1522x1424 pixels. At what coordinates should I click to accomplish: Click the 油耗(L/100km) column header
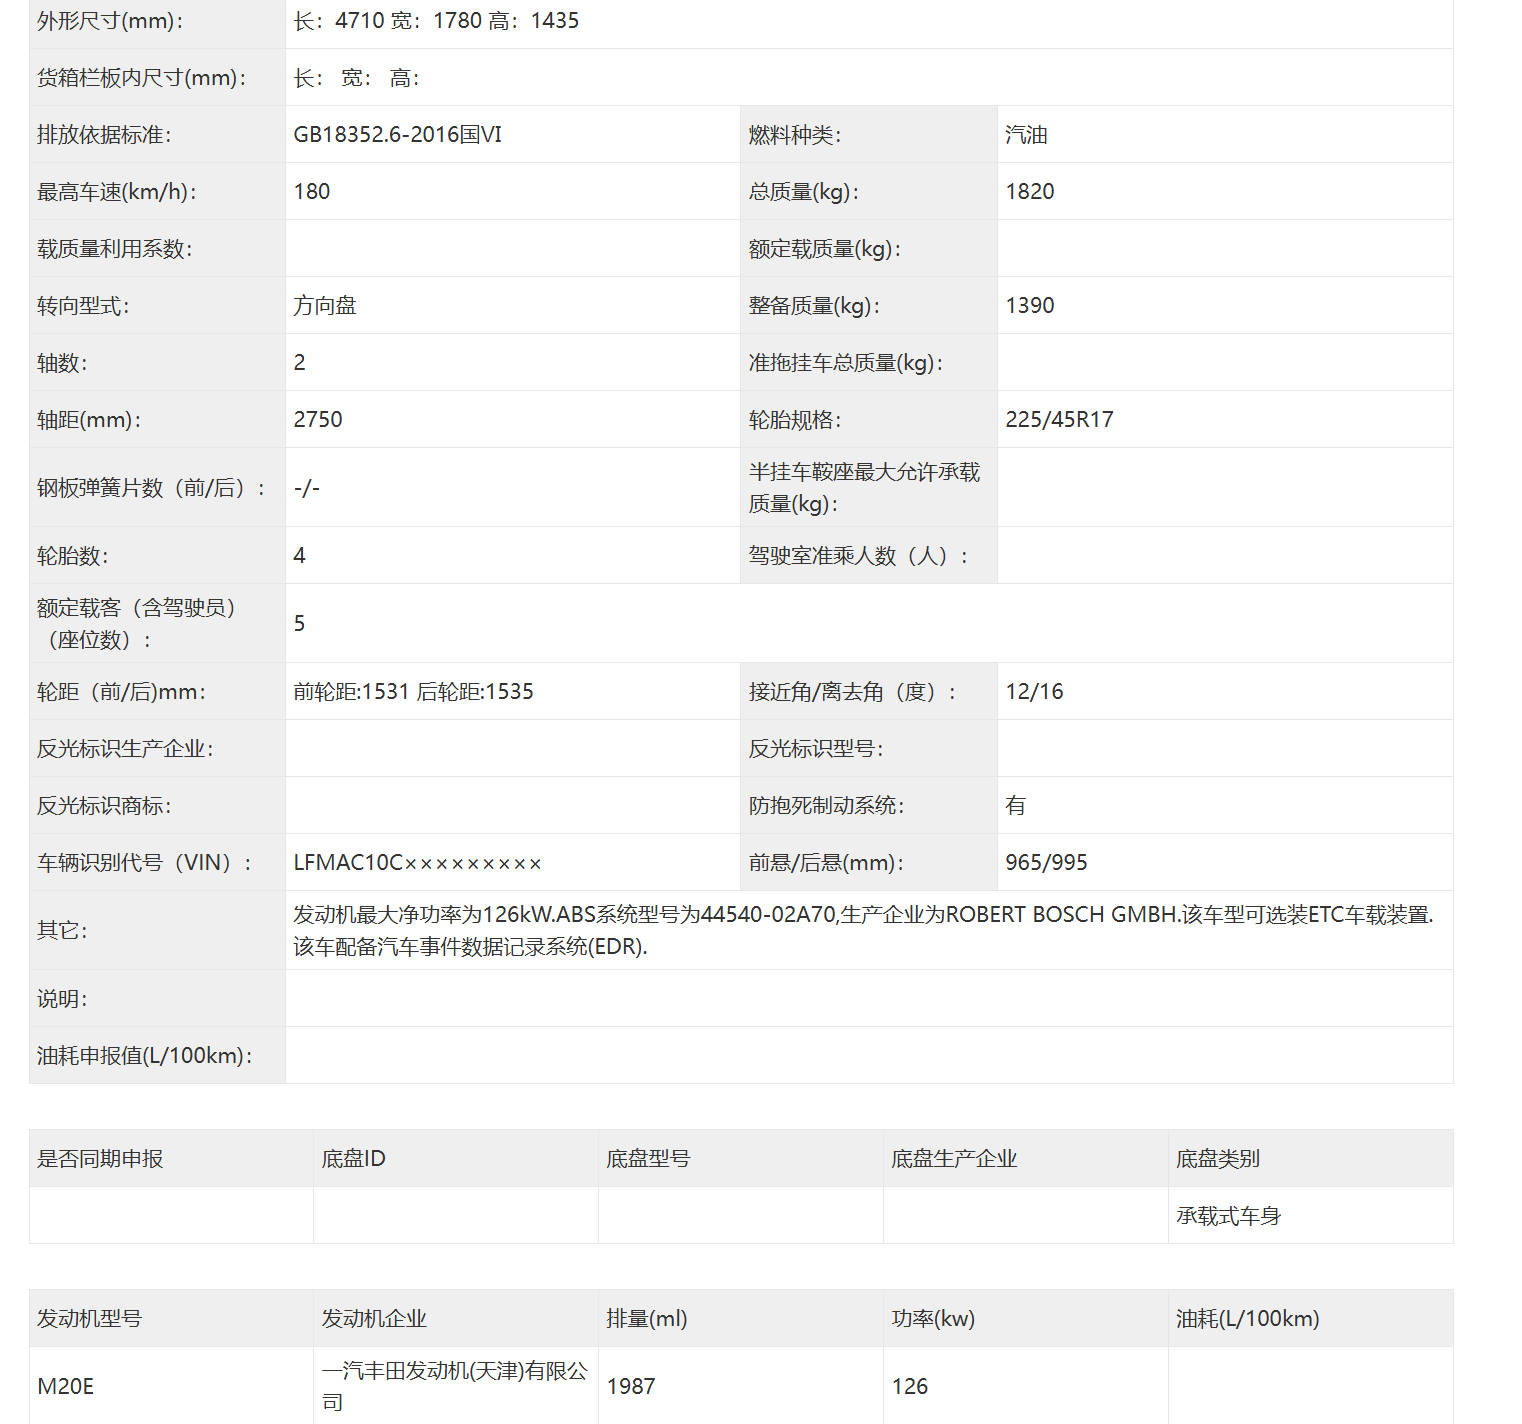pyautogui.click(x=1248, y=1318)
